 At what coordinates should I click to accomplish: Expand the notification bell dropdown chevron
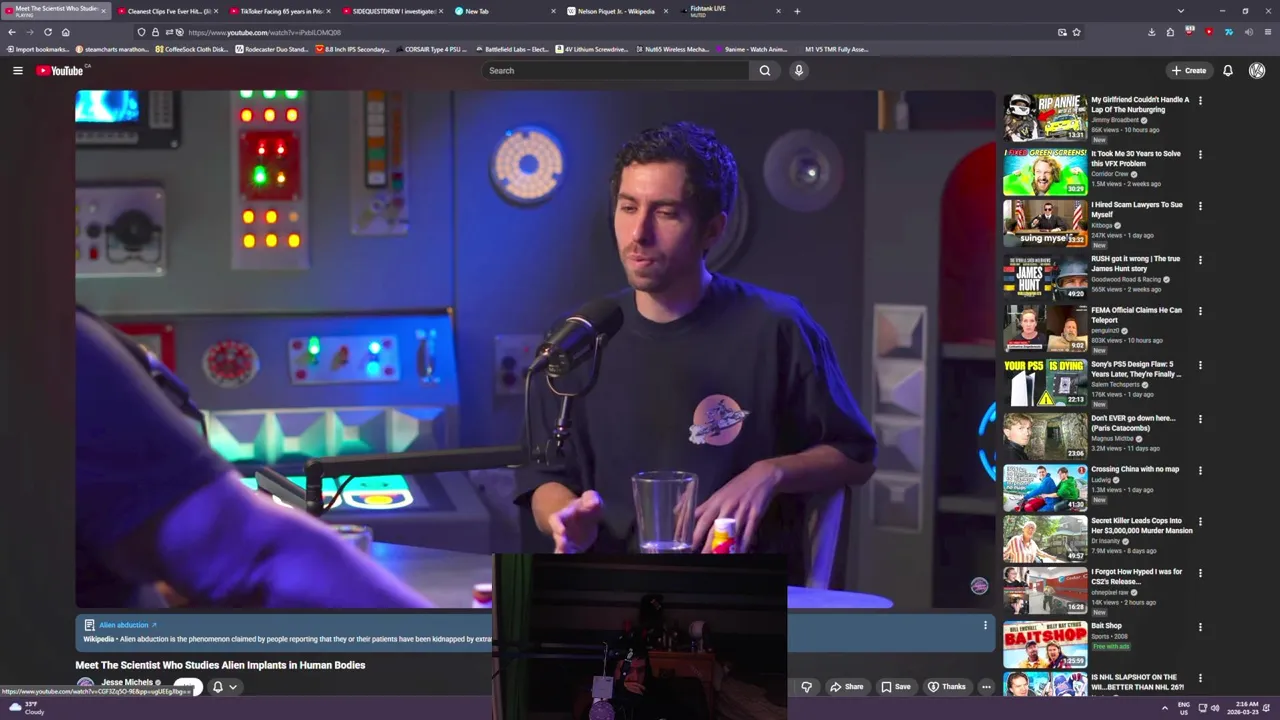pos(233,687)
